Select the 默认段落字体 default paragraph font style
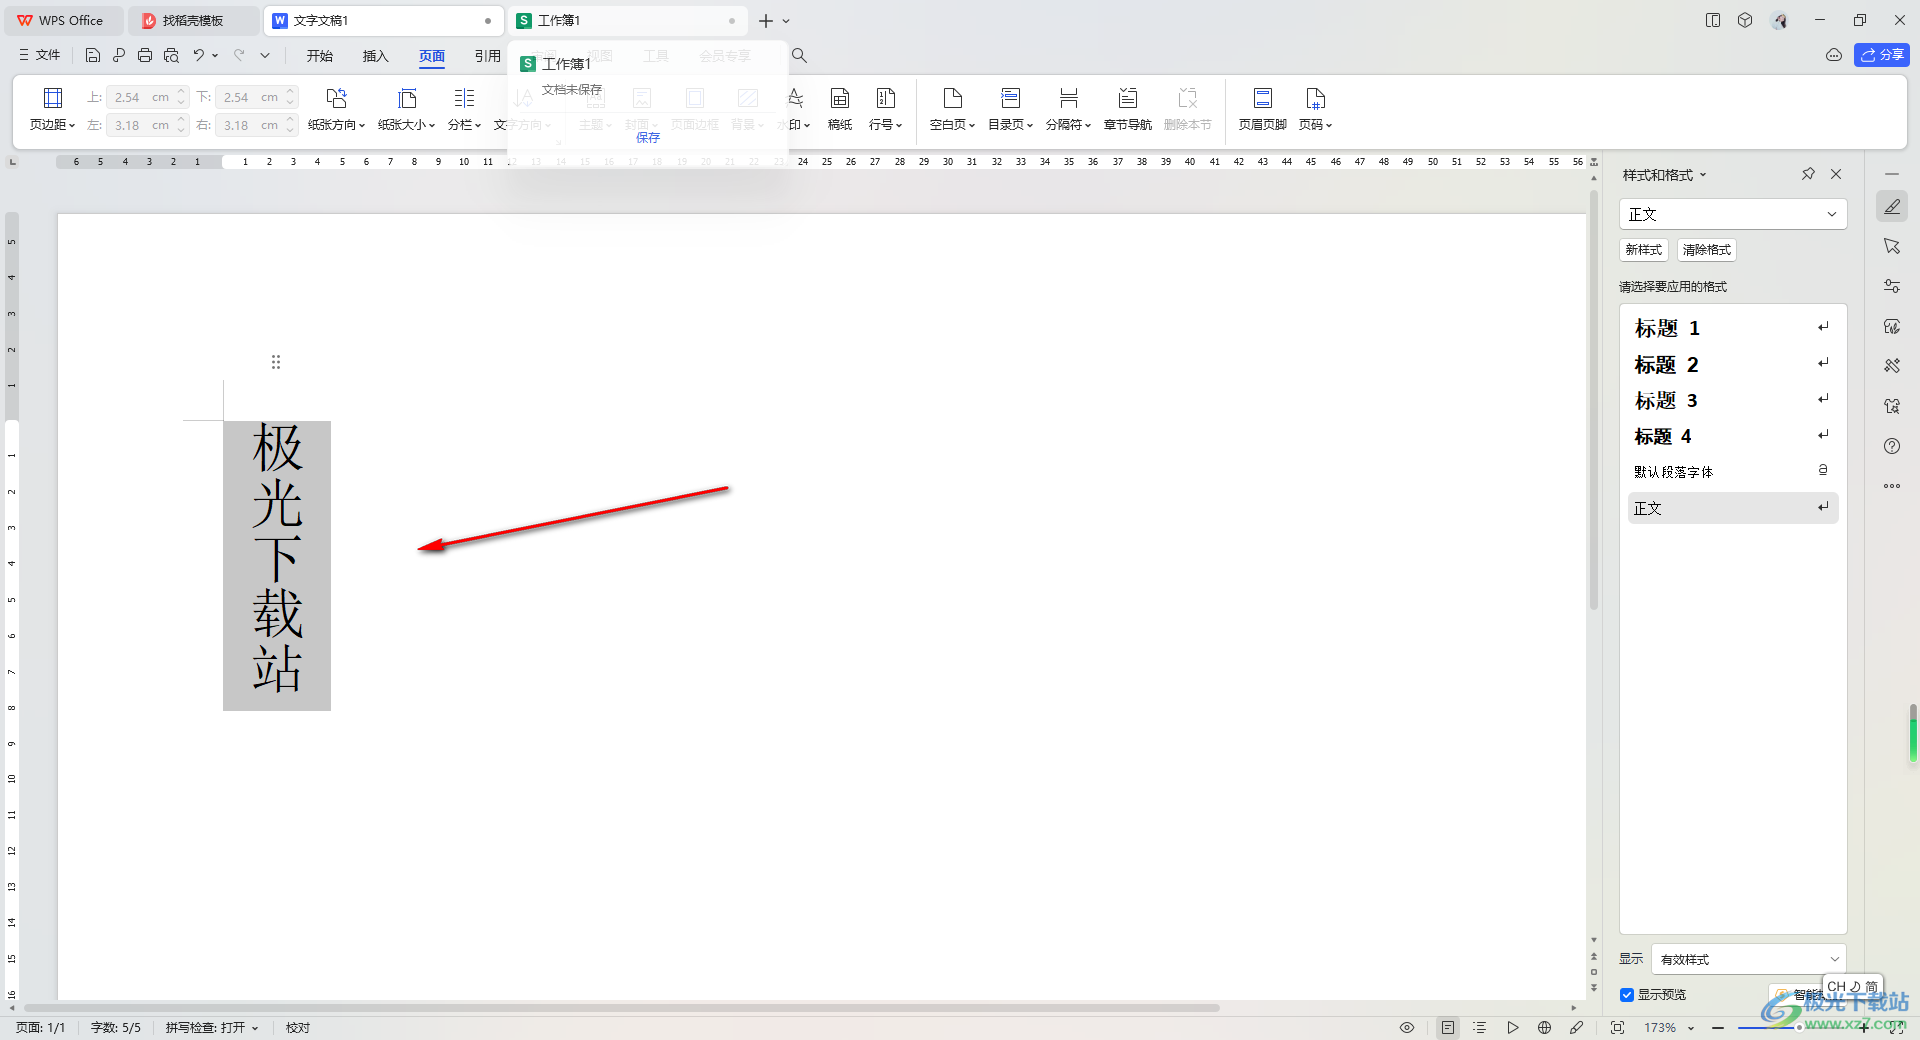Viewport: 1920px width, 1040px height. click(x=1733, y=471)
